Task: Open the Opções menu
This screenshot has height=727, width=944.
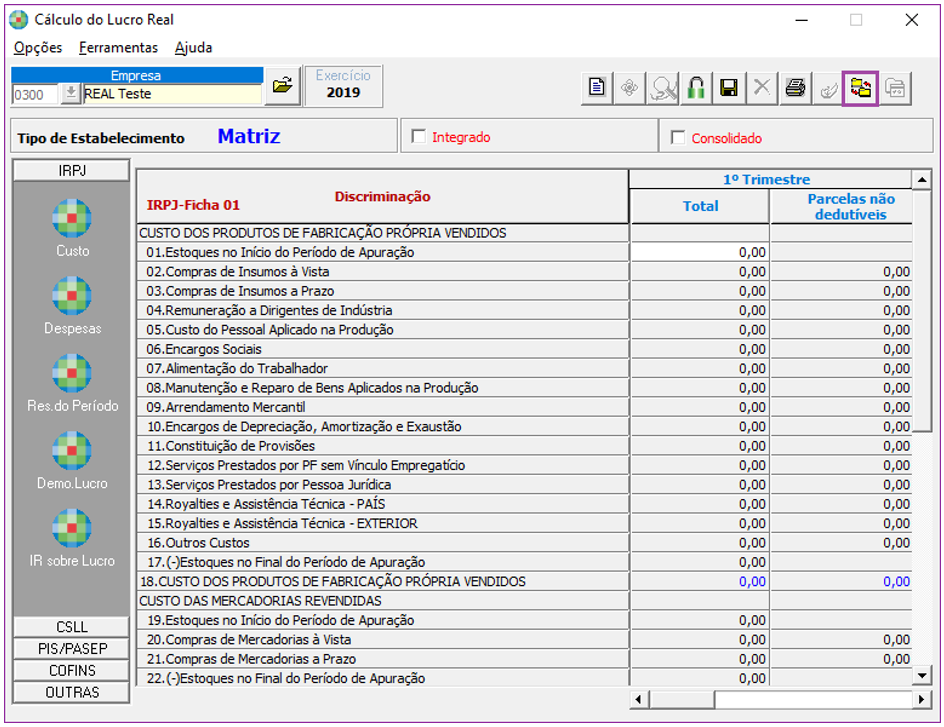Action: click(38, 47)
